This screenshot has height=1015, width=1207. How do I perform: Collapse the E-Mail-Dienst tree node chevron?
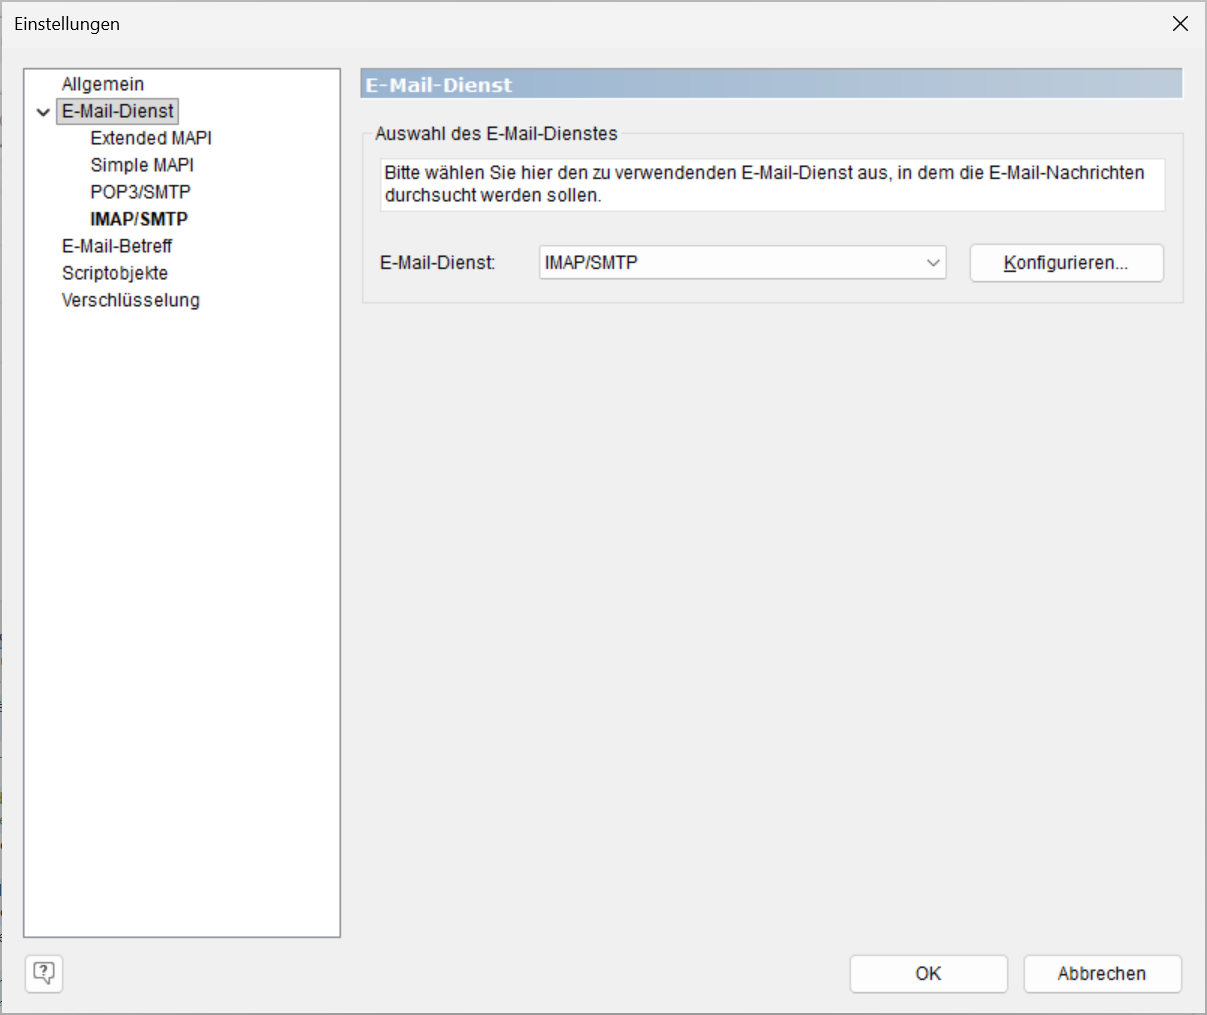(x=43, y=112)
